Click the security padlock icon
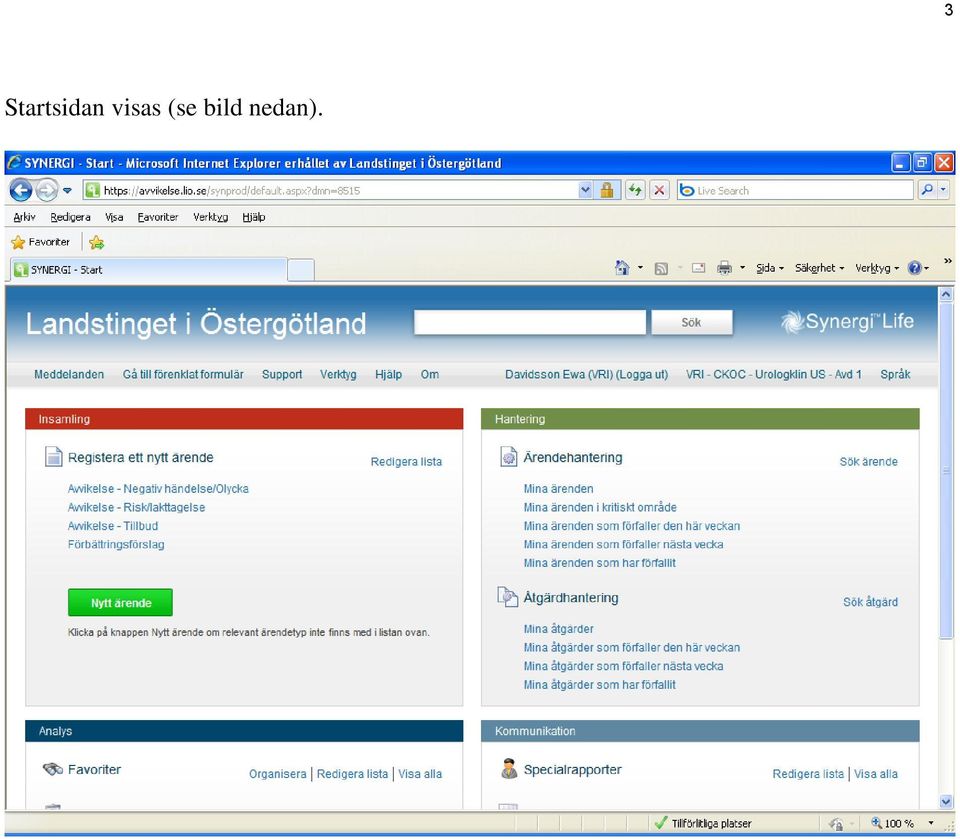Image resolution: width=960 pixels, height=839 pixels. coord(607,190)
